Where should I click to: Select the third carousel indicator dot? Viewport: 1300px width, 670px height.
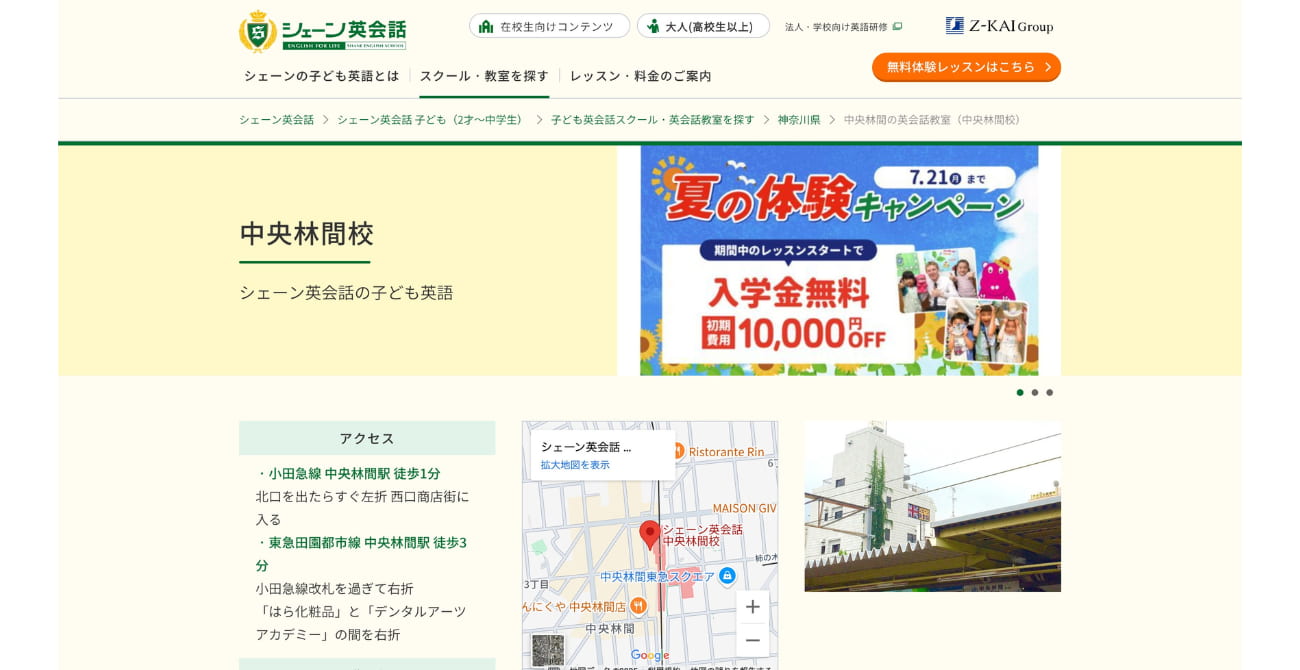pyautogui.click(x=1050, y=393)
